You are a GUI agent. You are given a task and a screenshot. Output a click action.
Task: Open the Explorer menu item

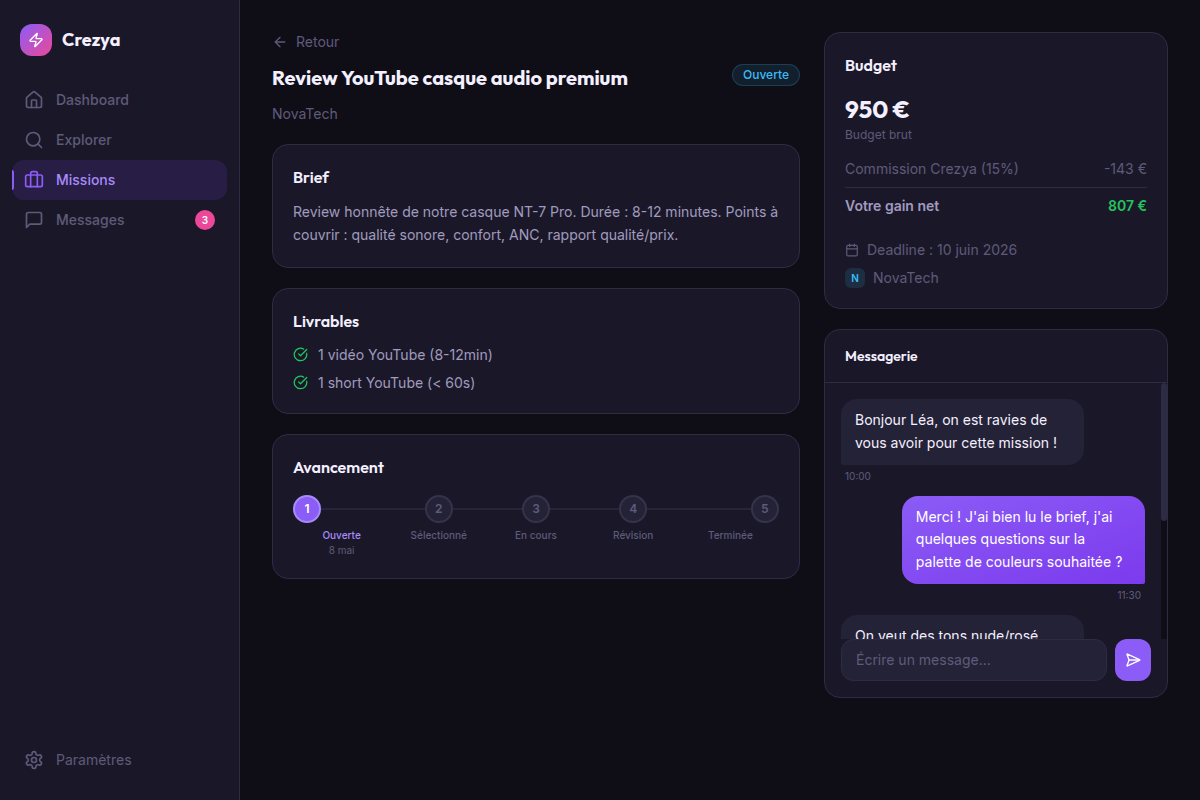[120, 140]
